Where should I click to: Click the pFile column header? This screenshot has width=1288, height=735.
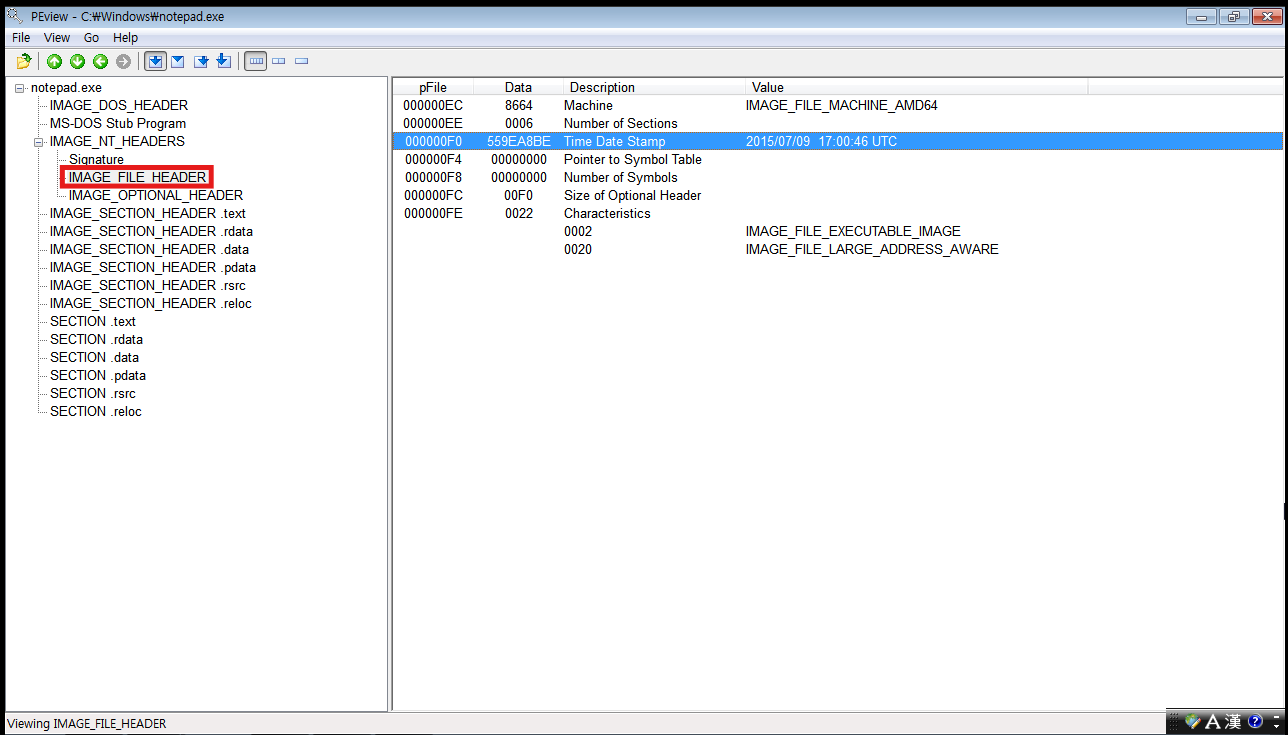click(x=433, y=87)
